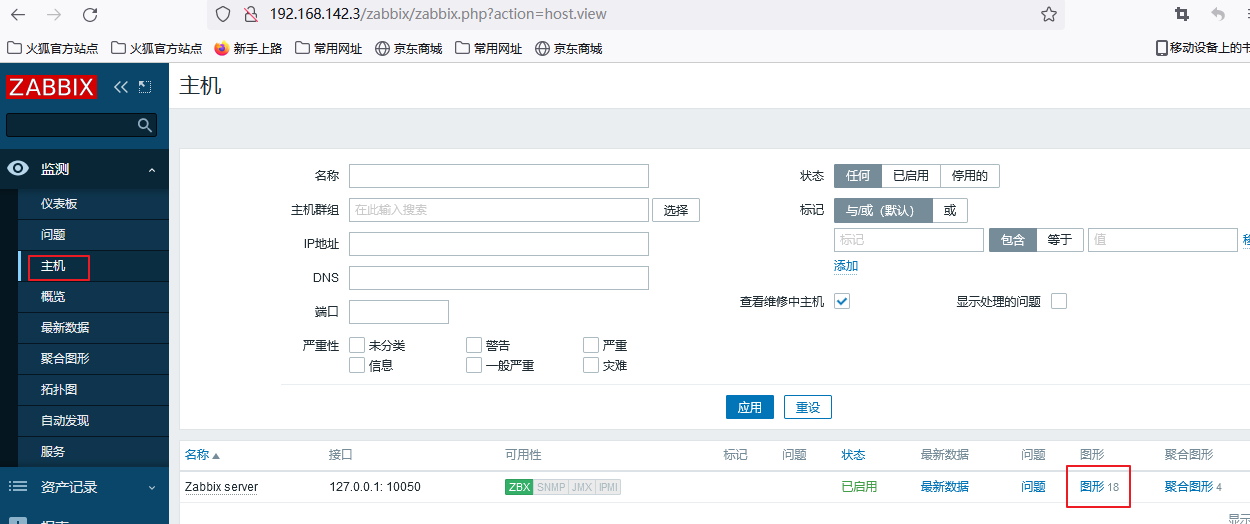Open the first 火狐官方站点 bookmark folder

click(52, 48)
